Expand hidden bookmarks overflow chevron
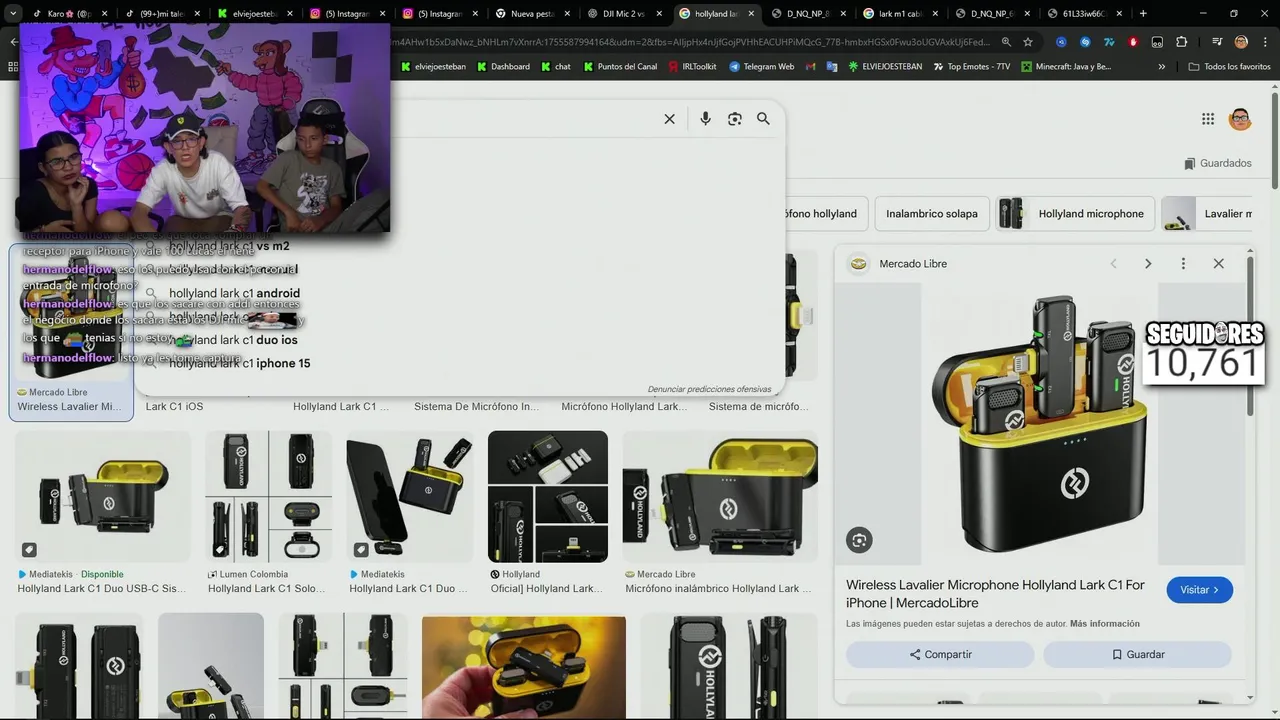1280x720 pixels. point(1162,67)
